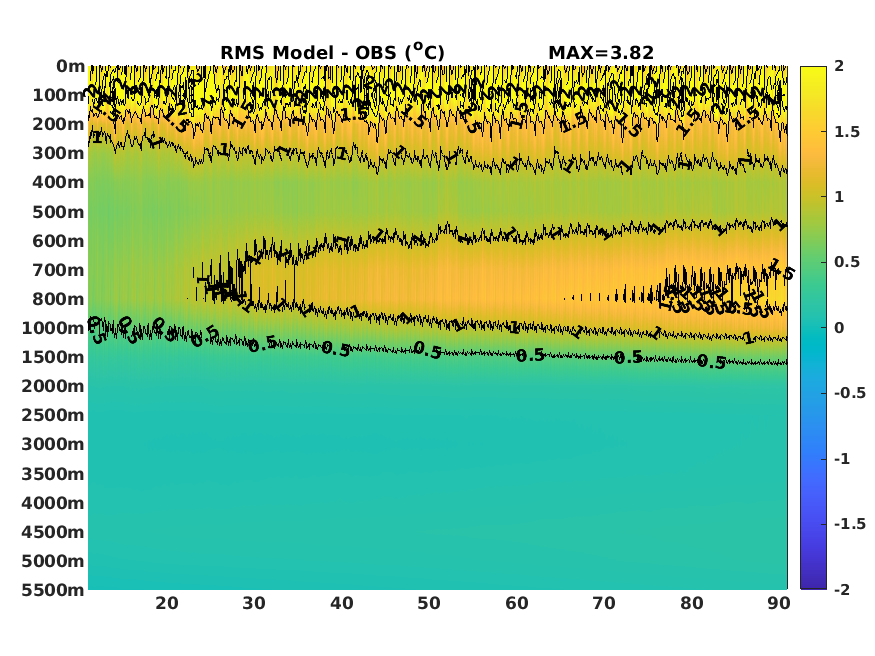Click the colorbar tick label -2

tap(842, 589)
